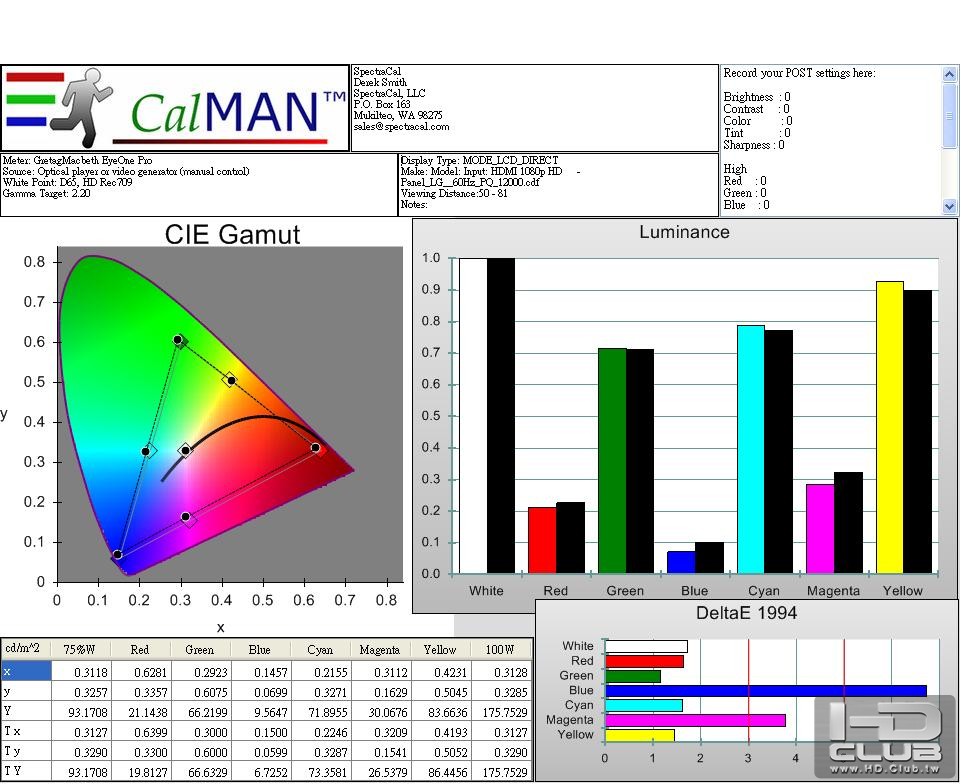Click the down arrow of the POST settings scrollbar
Image resolution: width=961 pixels, height=784 pixels.
949,207
